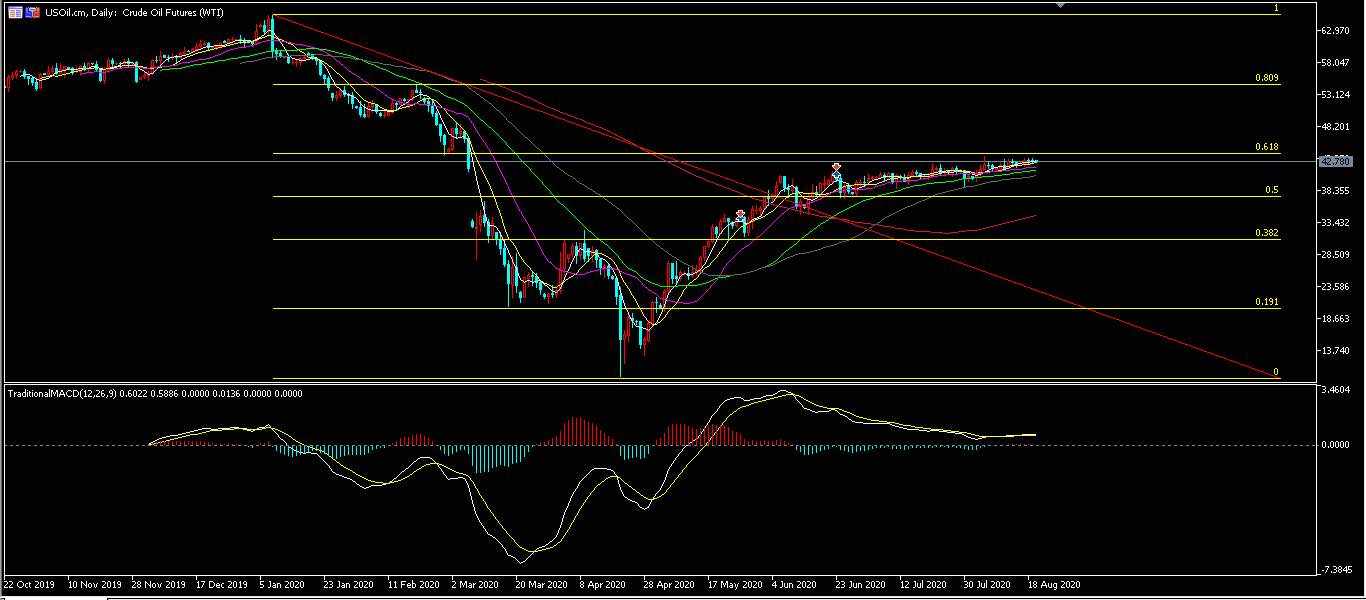Select the Fibonacci 0.5 level label
Screen dimensions: 1366x600
tap(1271, 190)
